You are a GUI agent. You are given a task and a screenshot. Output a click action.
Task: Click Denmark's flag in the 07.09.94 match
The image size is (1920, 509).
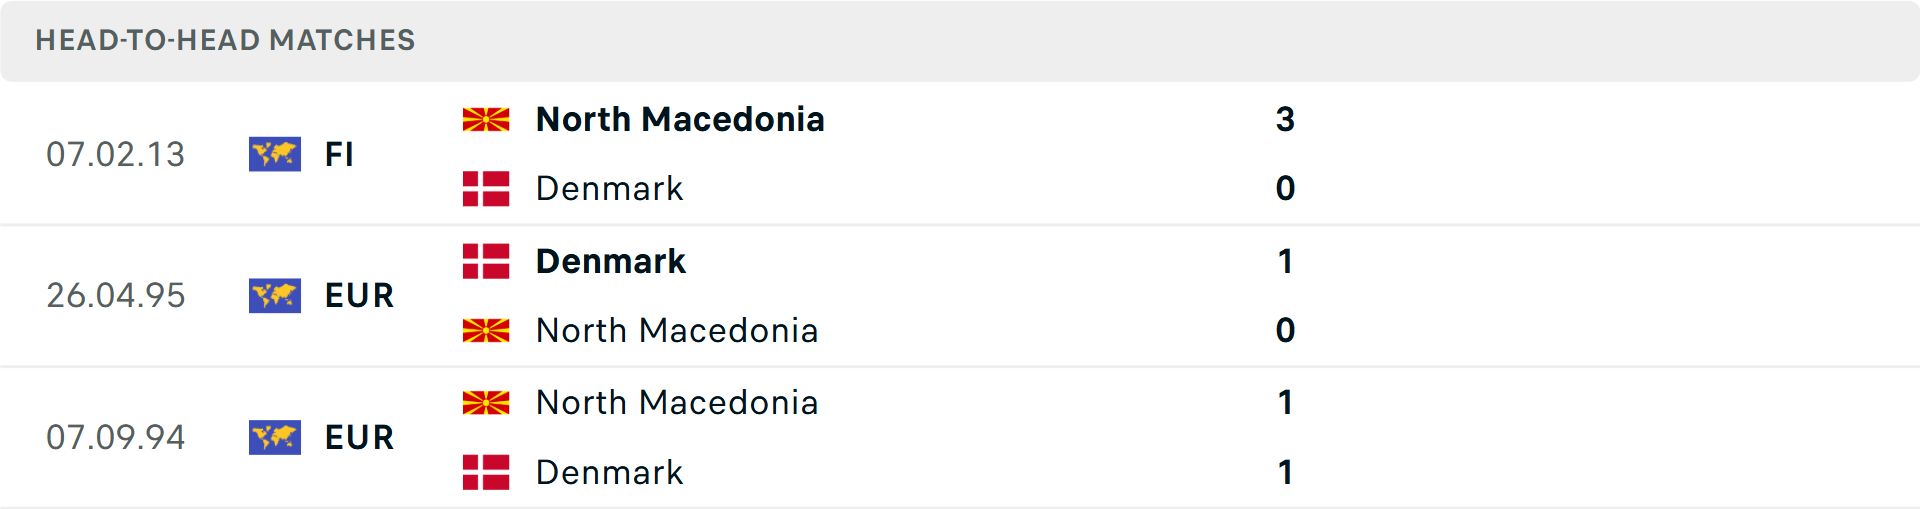click(x=486, y=472)
